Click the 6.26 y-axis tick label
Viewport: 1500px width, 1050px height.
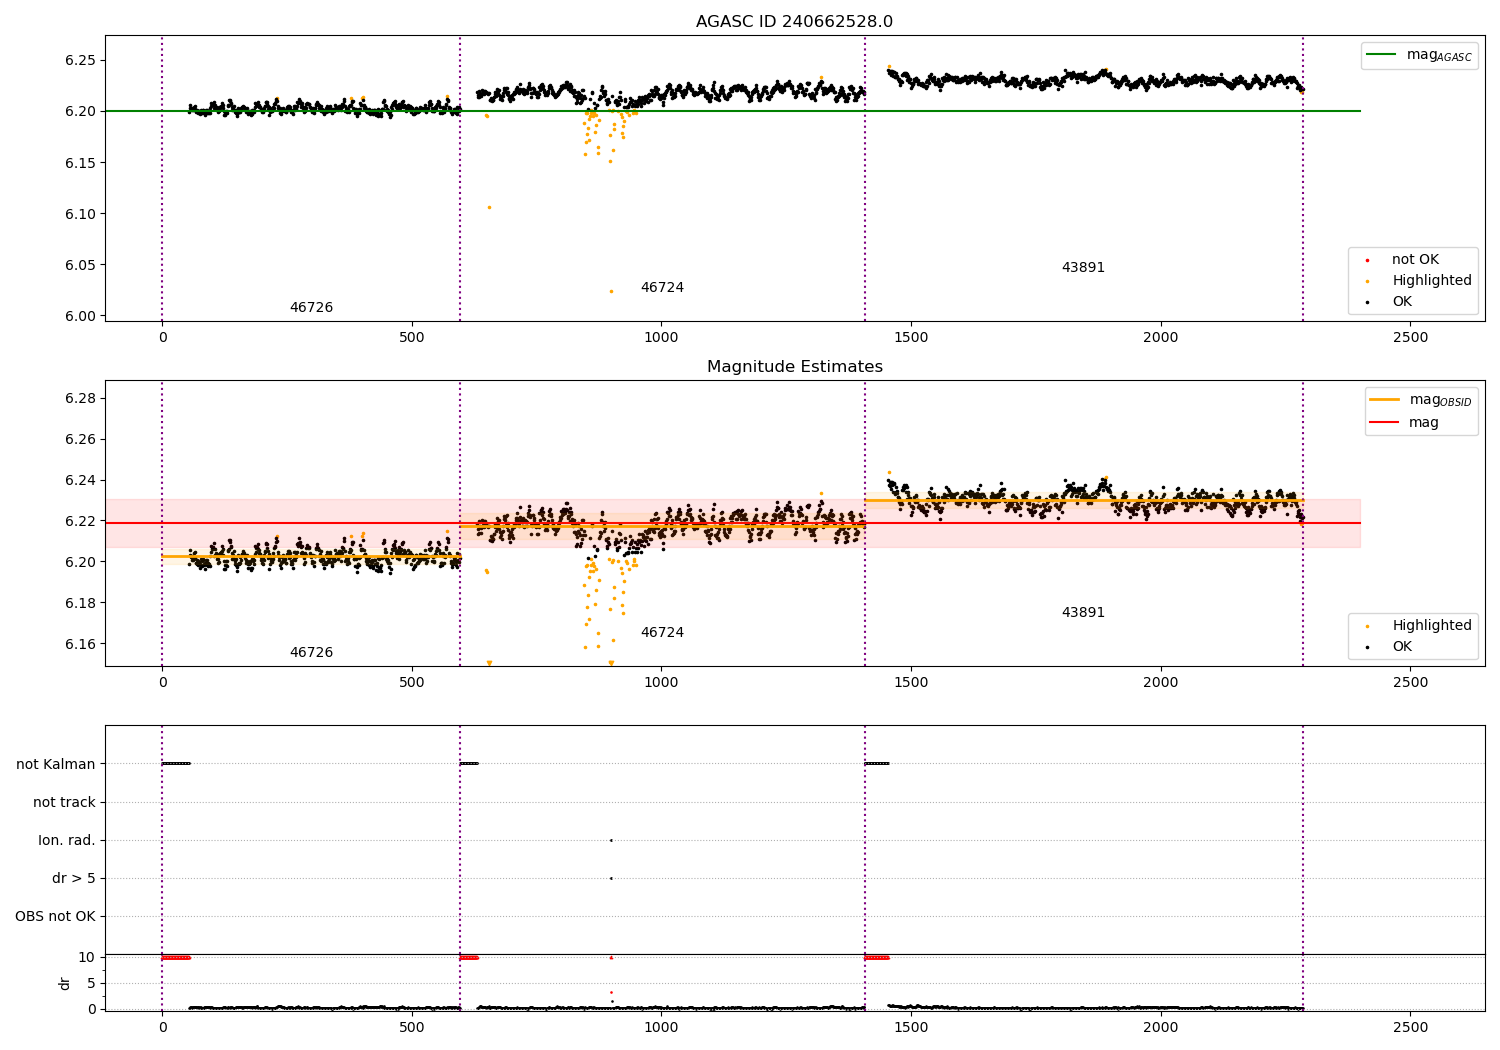[x=79, y=440]
